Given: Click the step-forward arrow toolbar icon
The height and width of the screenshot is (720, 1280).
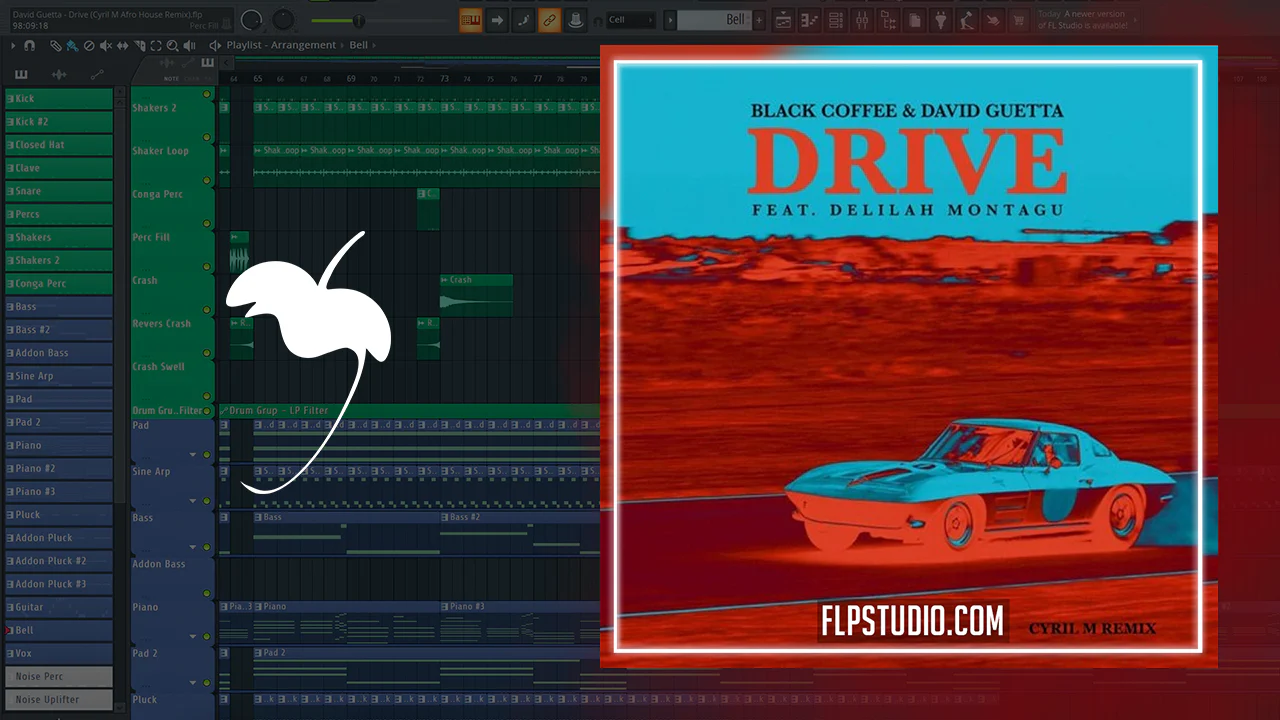Looking at the screenshot, I should coord(497,19).
